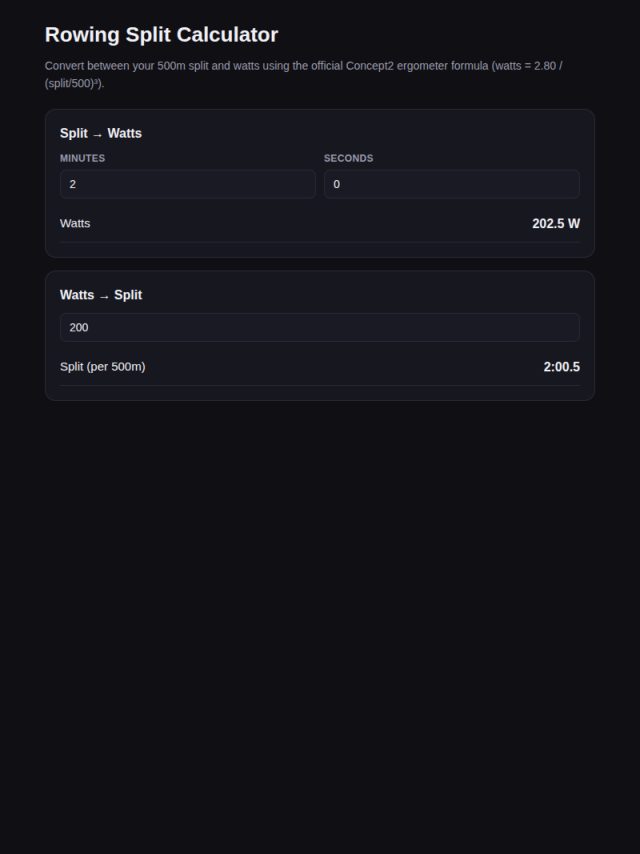Click the divider line under the Watts result
640x854 pixels.
(320, 242)
